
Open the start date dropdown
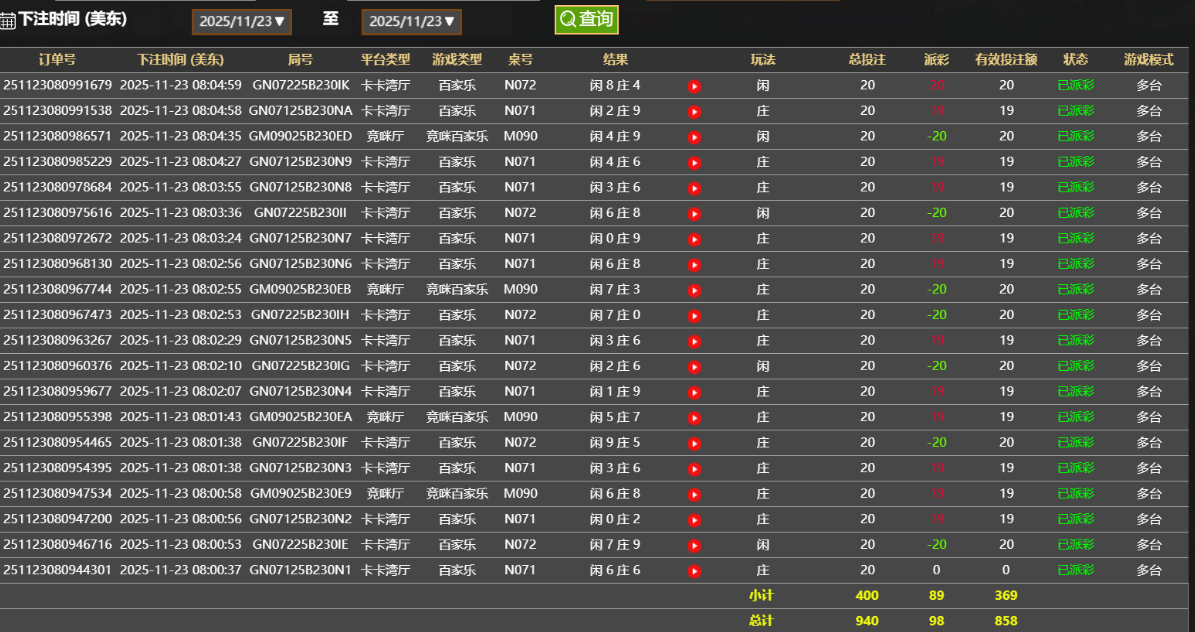click(241, 21)
